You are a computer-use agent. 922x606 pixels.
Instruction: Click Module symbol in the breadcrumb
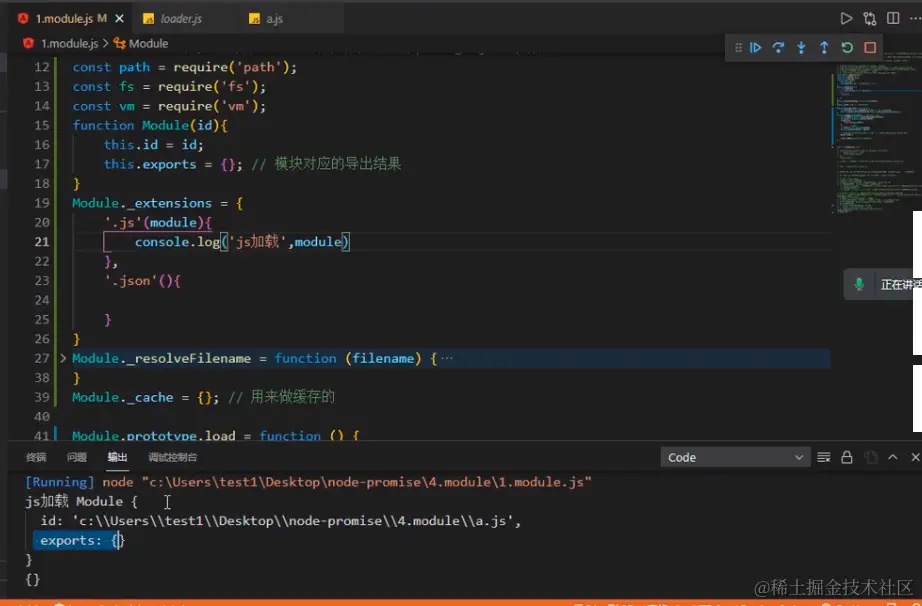148,43
